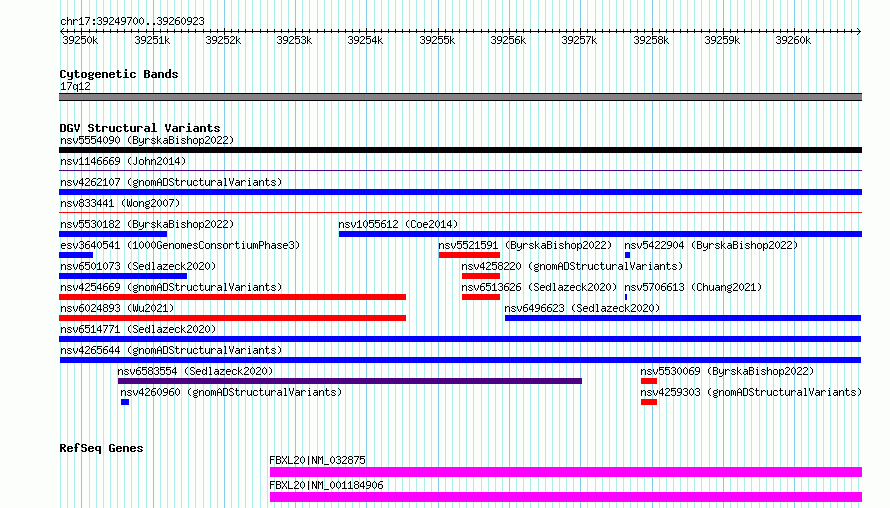This screenshot has height=508, width=890.
Task: Click gene label FBXL20|NM_032875
Action: [317, 460]
